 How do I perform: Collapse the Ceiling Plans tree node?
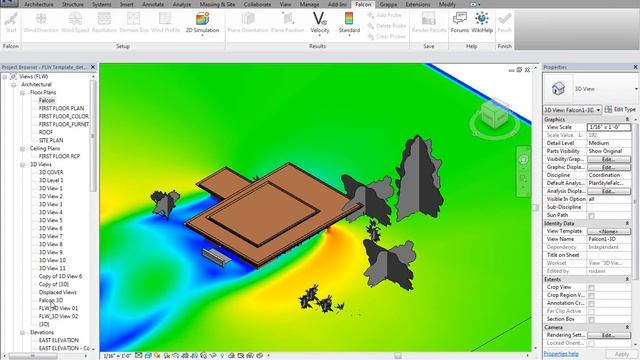coord(22,149)
